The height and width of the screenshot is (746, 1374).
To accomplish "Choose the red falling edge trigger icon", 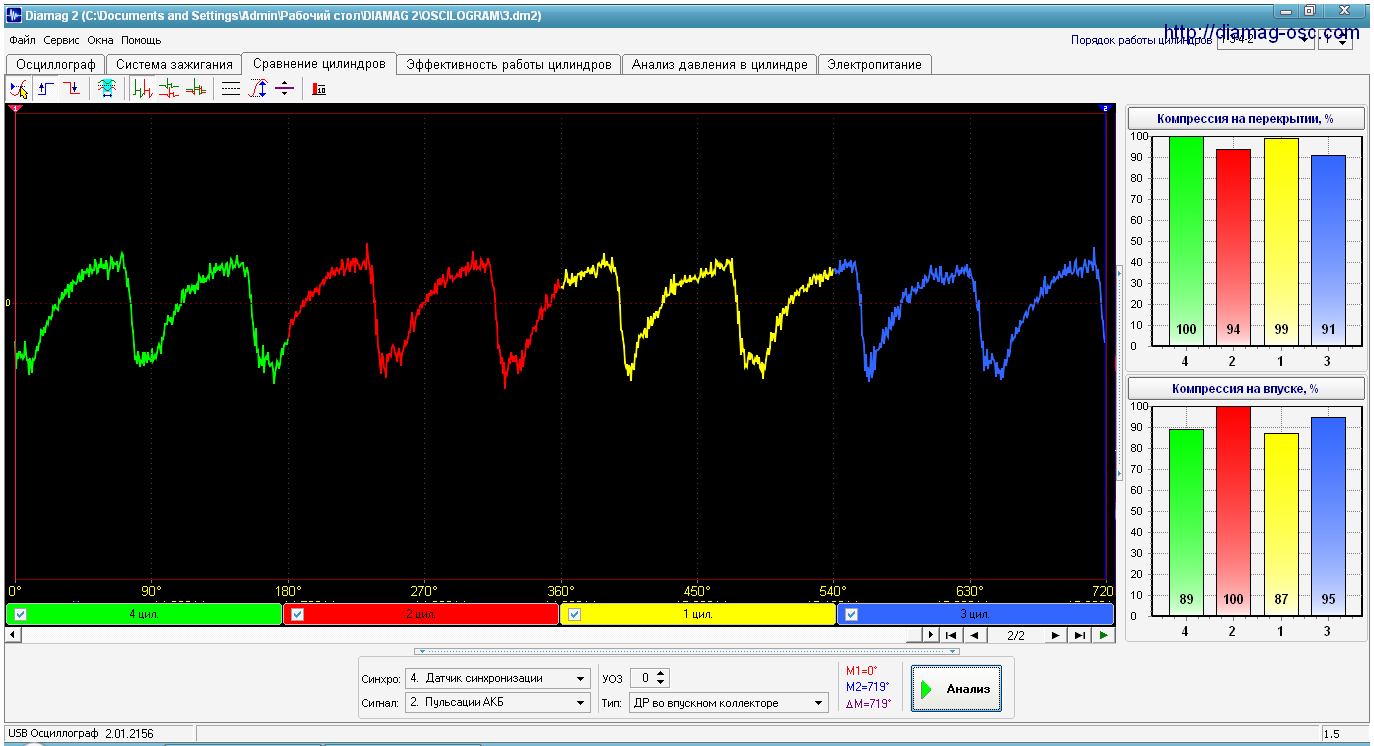I will pos(71,89).
